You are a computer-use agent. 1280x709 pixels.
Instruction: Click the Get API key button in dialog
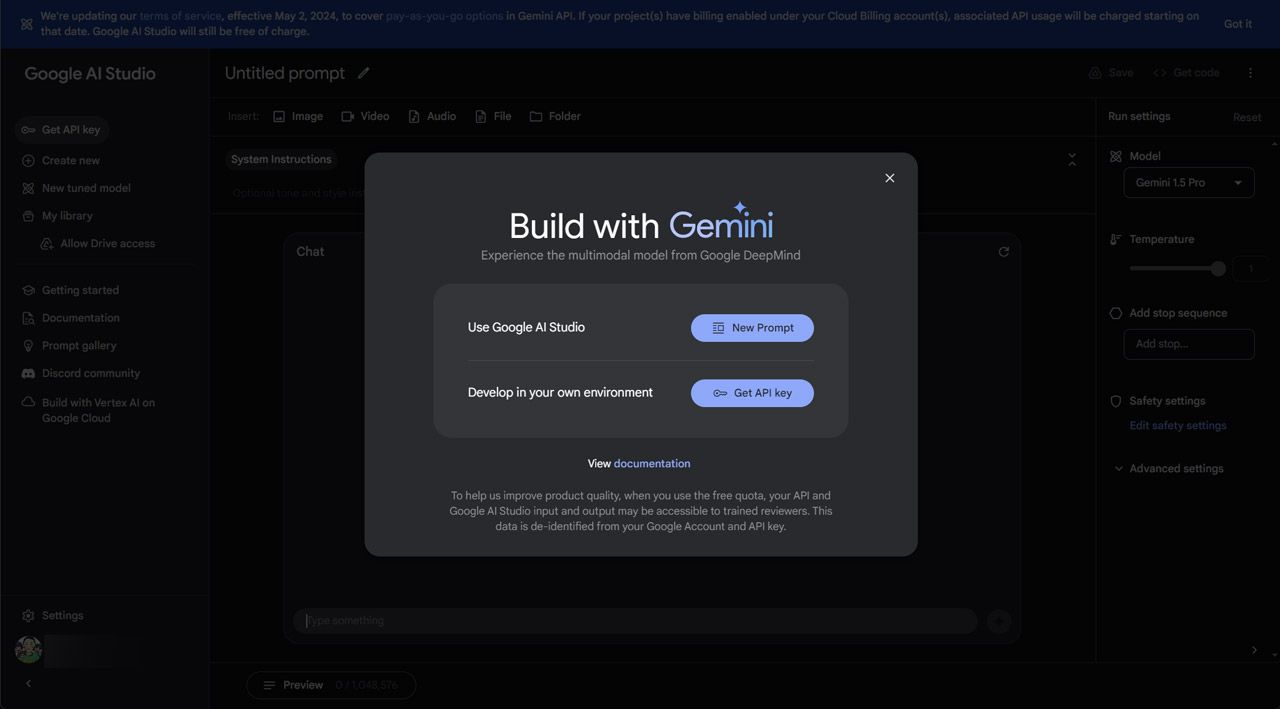point(752,393)
